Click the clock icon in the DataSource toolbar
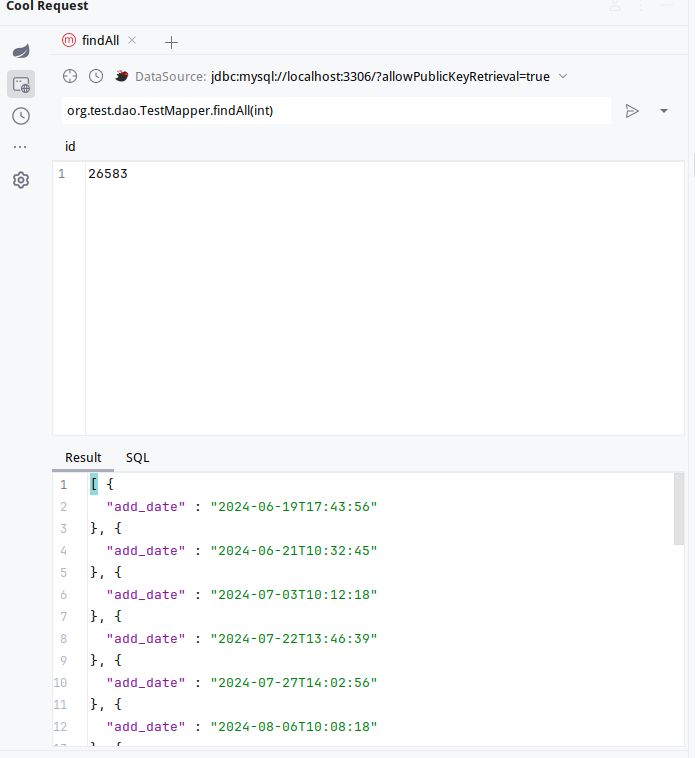Image resolution: width=695 pixels, height=758 pixels. point(96,76)
